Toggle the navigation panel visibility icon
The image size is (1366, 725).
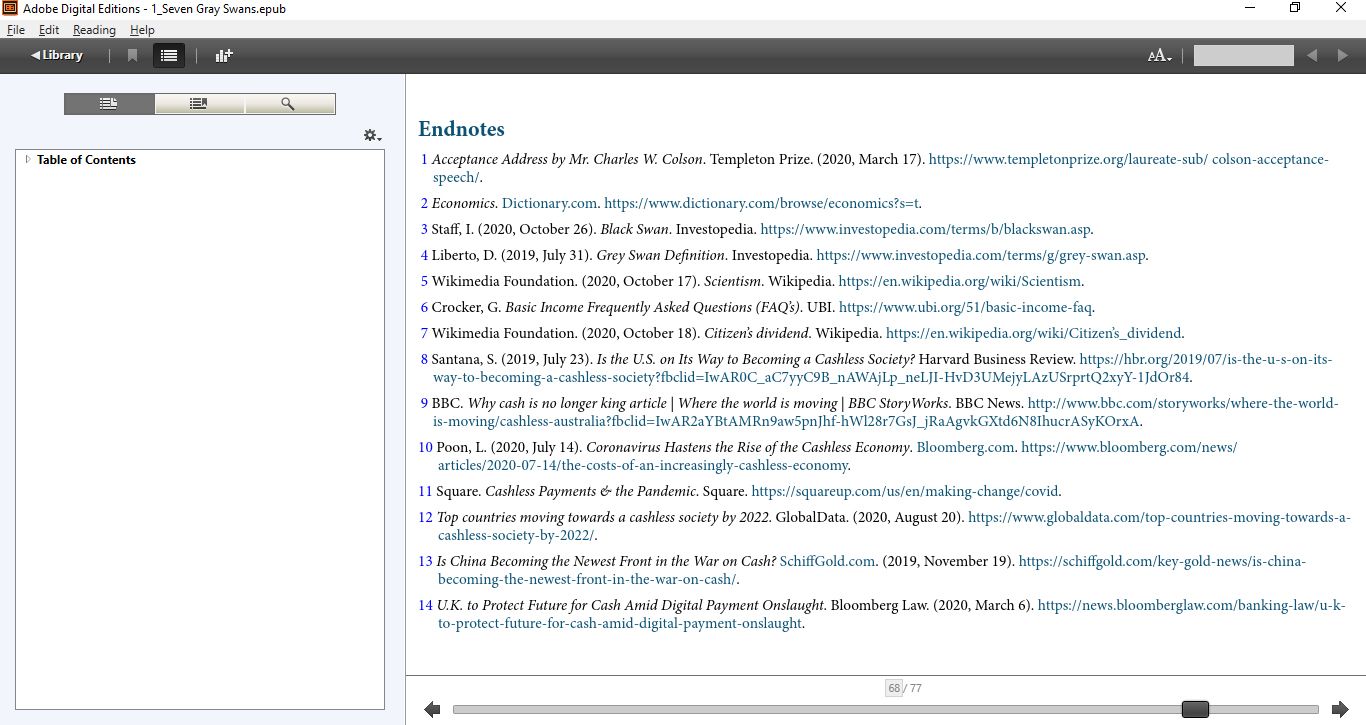pos(169,55)
